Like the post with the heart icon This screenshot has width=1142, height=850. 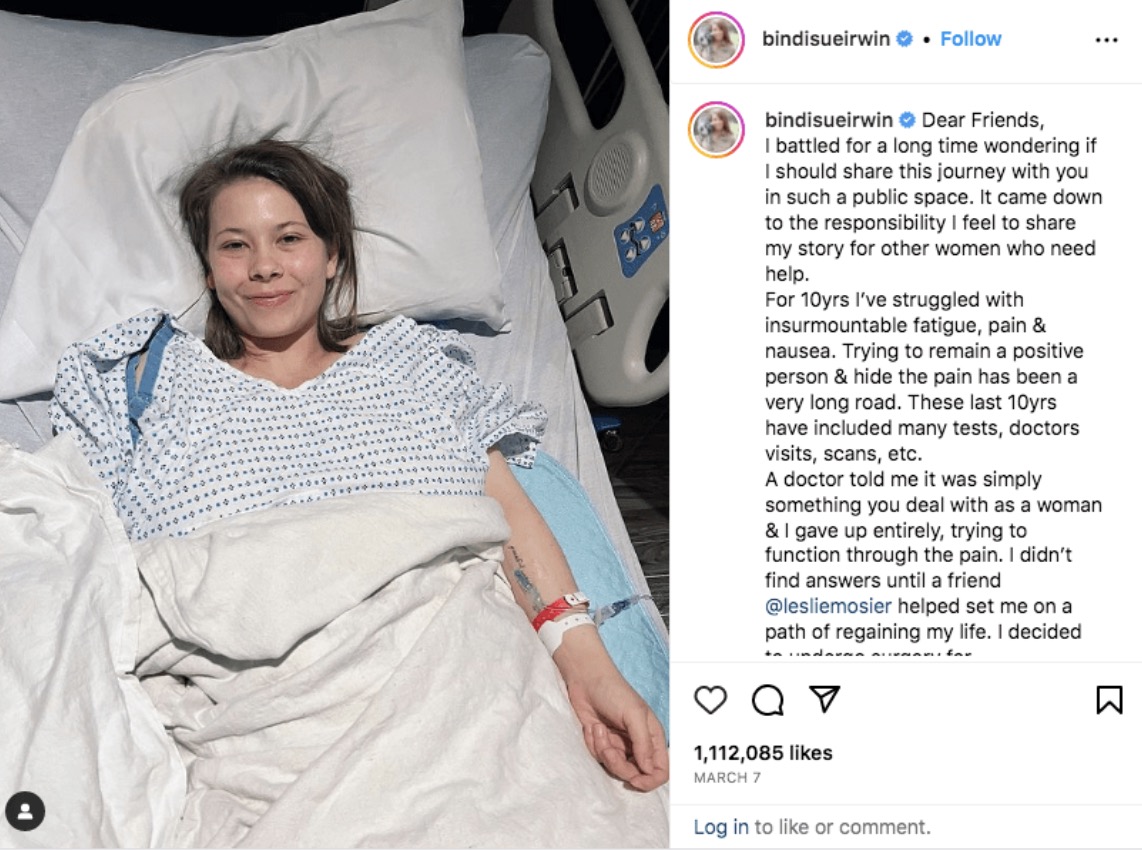pyautogui.click(x=710, y=700)
